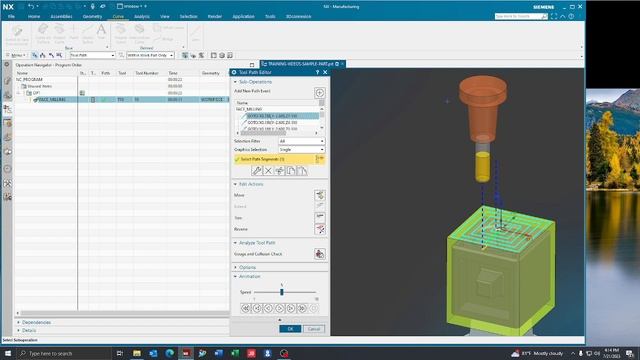
Task: Collapse the Analyze Tool Path section
Action: tap(235, 243)
